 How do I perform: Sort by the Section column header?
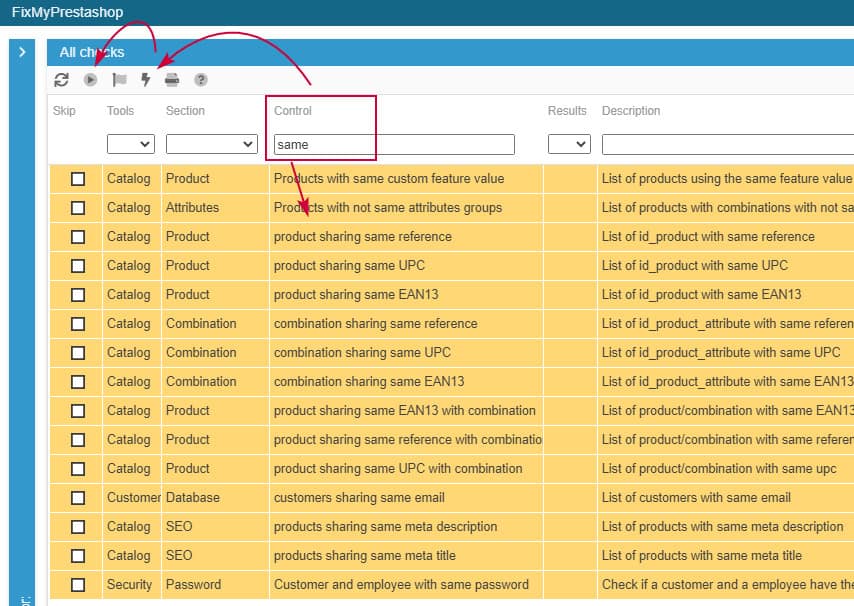185,111
